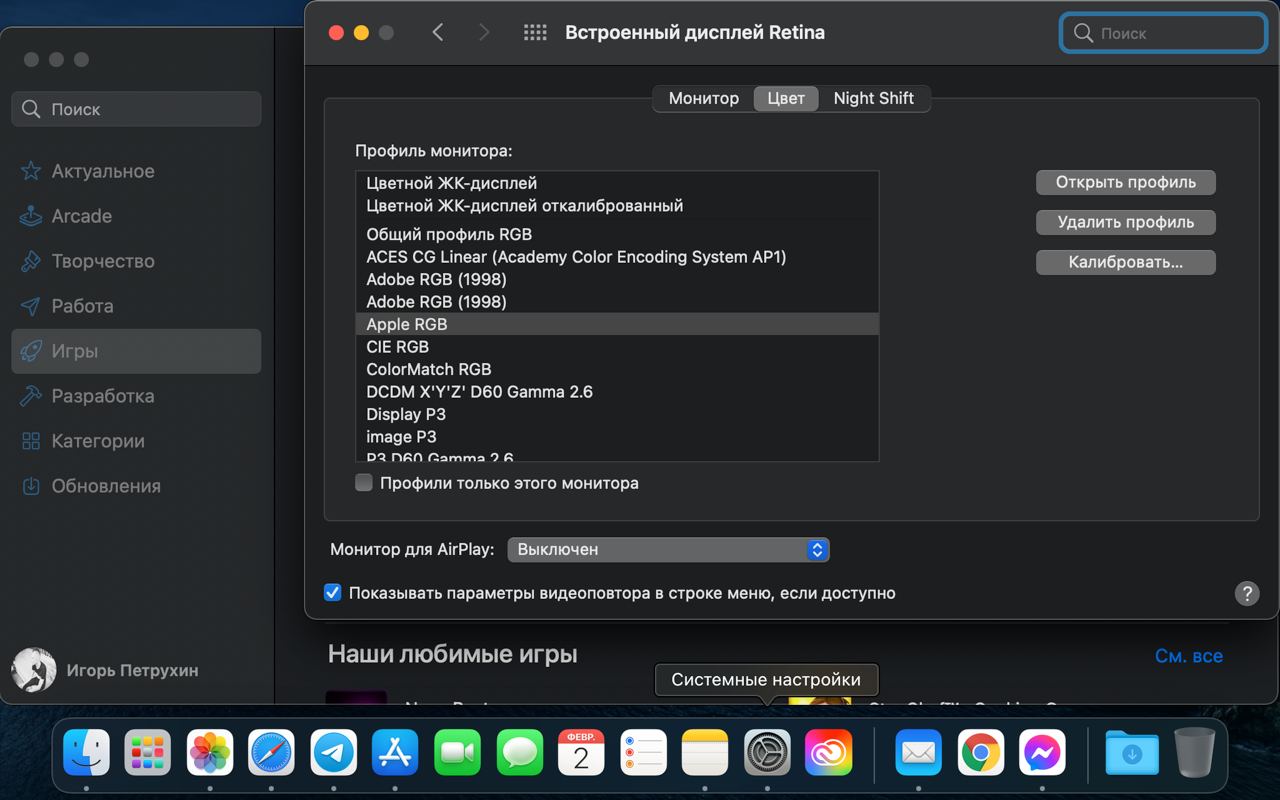
Task: Open Обновления in App Store sidebar
Action: pyautogui.click(x=136, y=486)
